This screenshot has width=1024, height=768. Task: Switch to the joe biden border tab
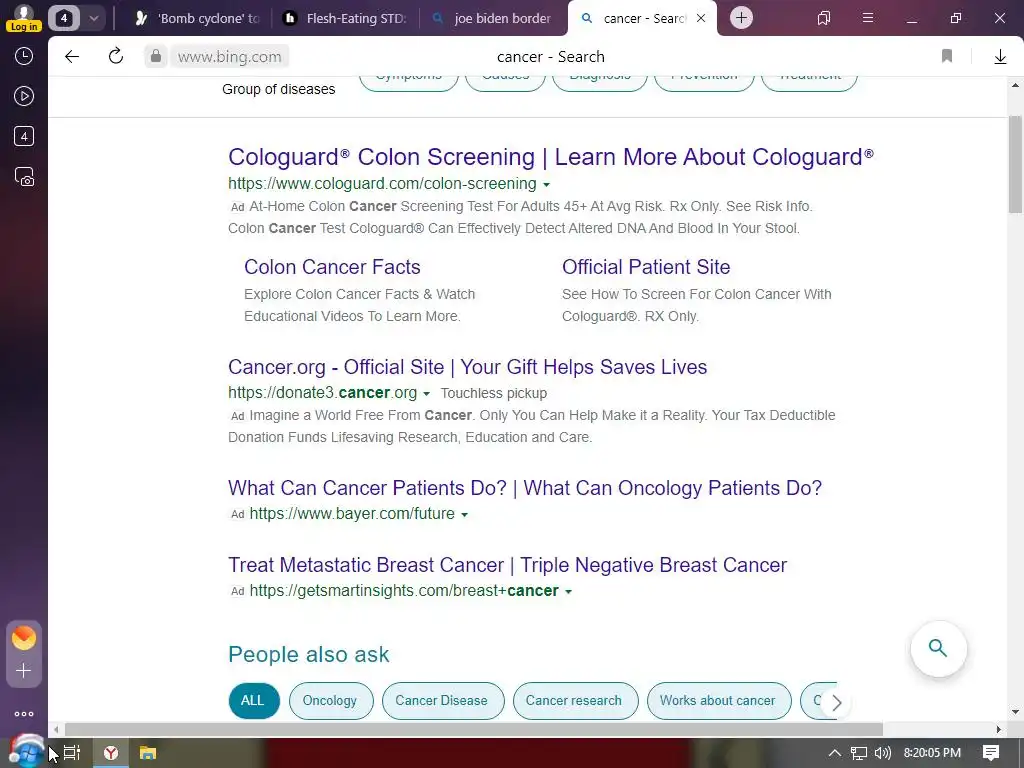pyautogui.click(x=493, y=18)
